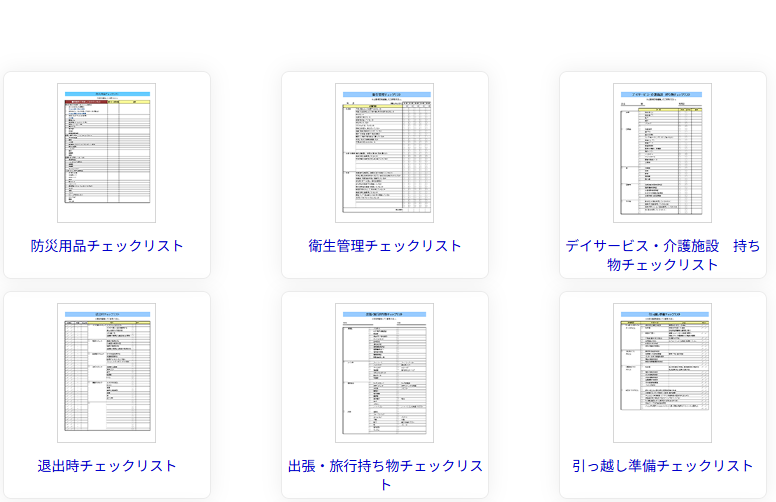Click the 衛生管理チェックリスト link
The height and width of the screenshot is (502, 776).
(385, 246)
